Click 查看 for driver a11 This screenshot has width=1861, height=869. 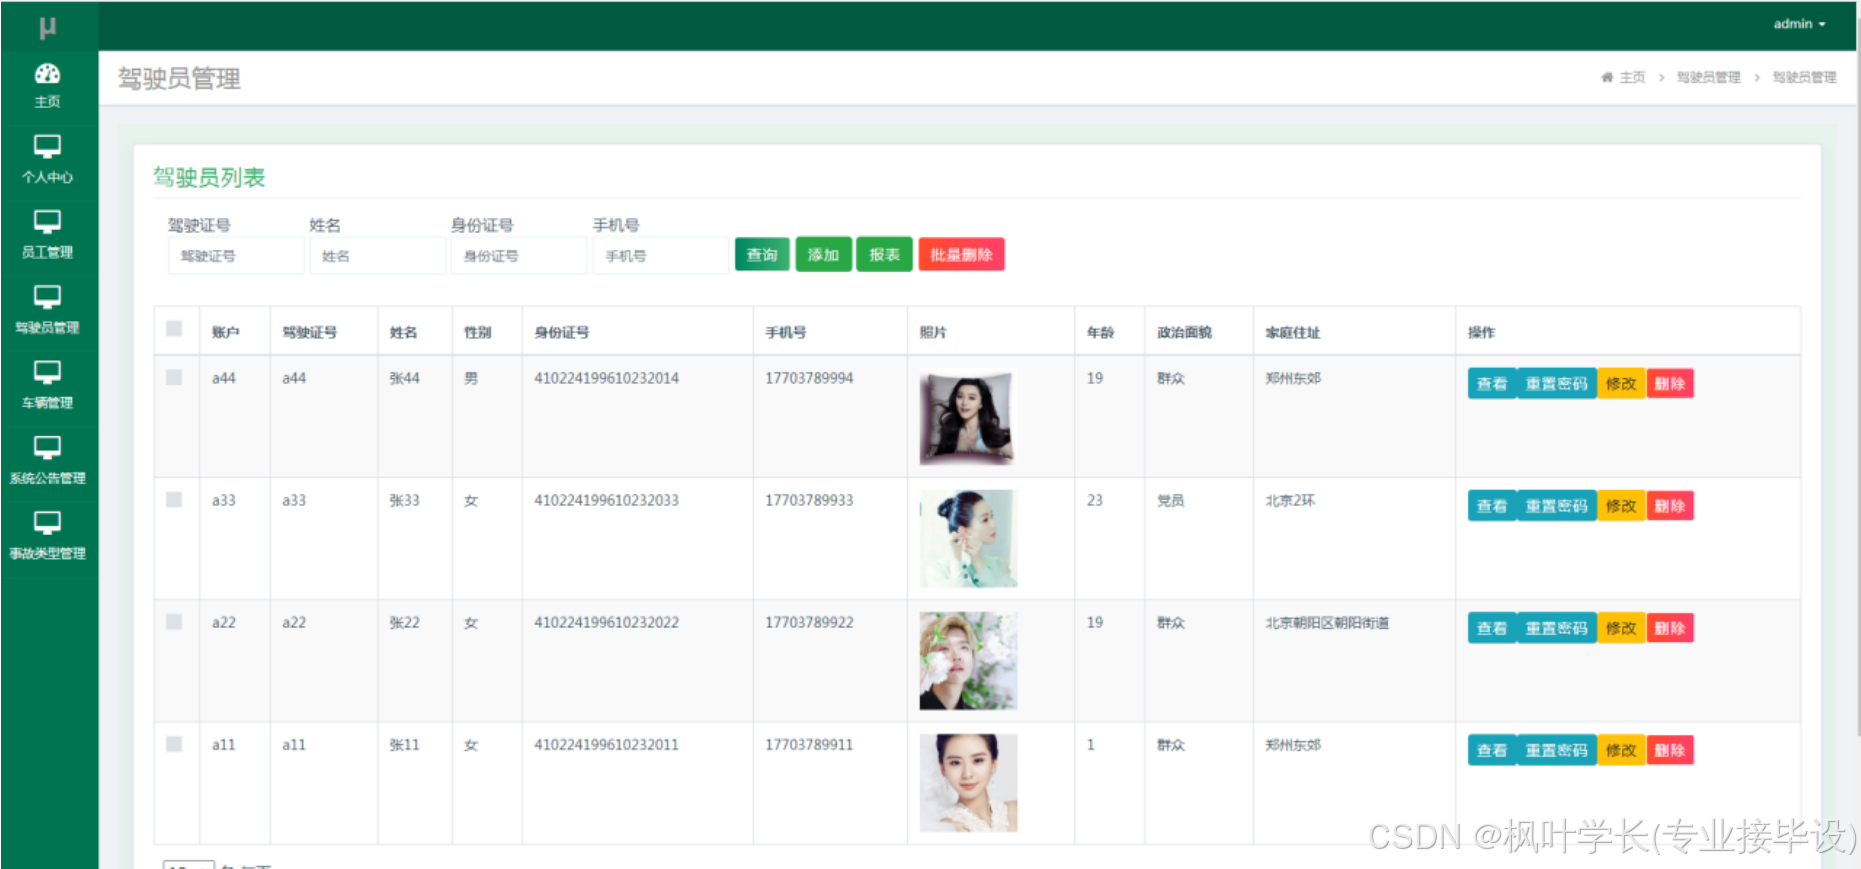point(1491,750)
